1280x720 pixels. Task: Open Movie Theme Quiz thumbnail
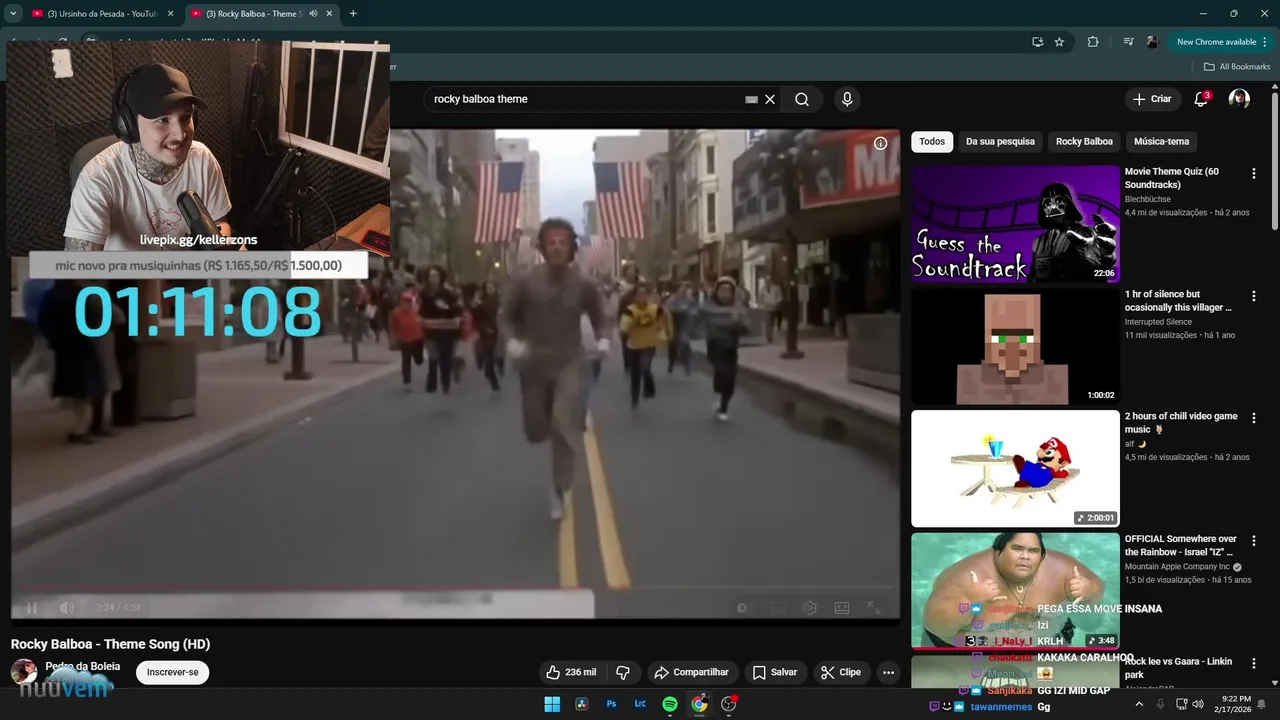[x=1015, y=224]
